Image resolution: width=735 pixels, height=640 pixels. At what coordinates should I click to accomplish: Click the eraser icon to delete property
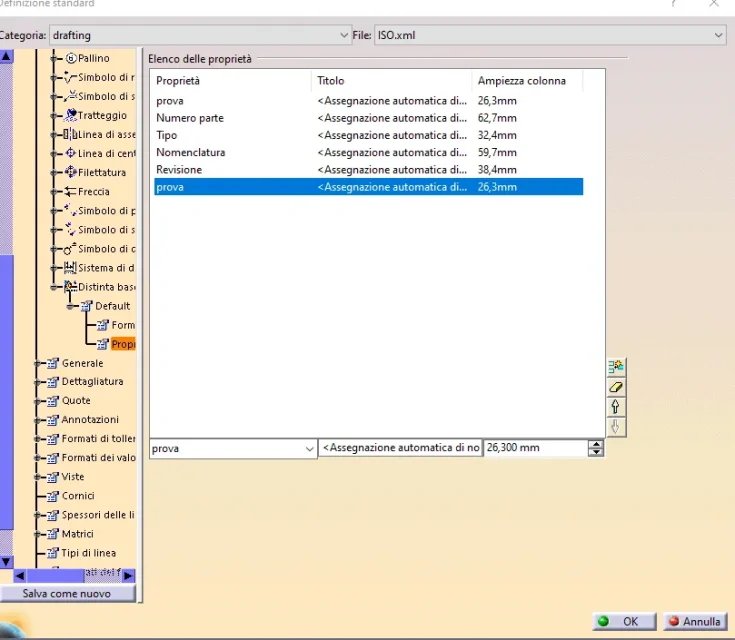pyautogui.click(x=616, y=386)
